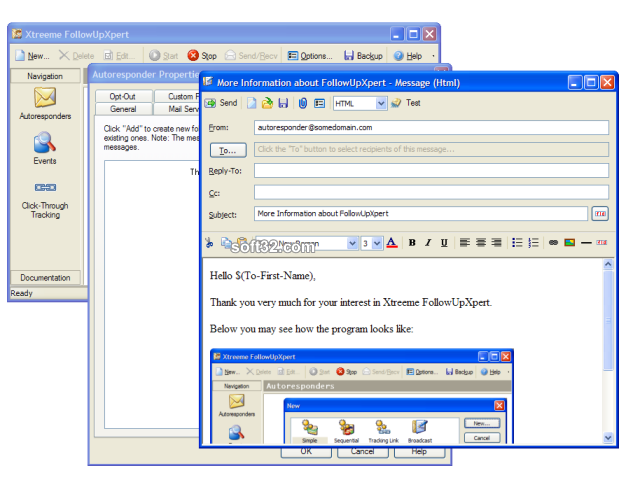Image resolution: width=640 pixels, height=480 pixels.
Task: Click OK in Autoresponder Properties dialog
Action: [x=306, y=452]
